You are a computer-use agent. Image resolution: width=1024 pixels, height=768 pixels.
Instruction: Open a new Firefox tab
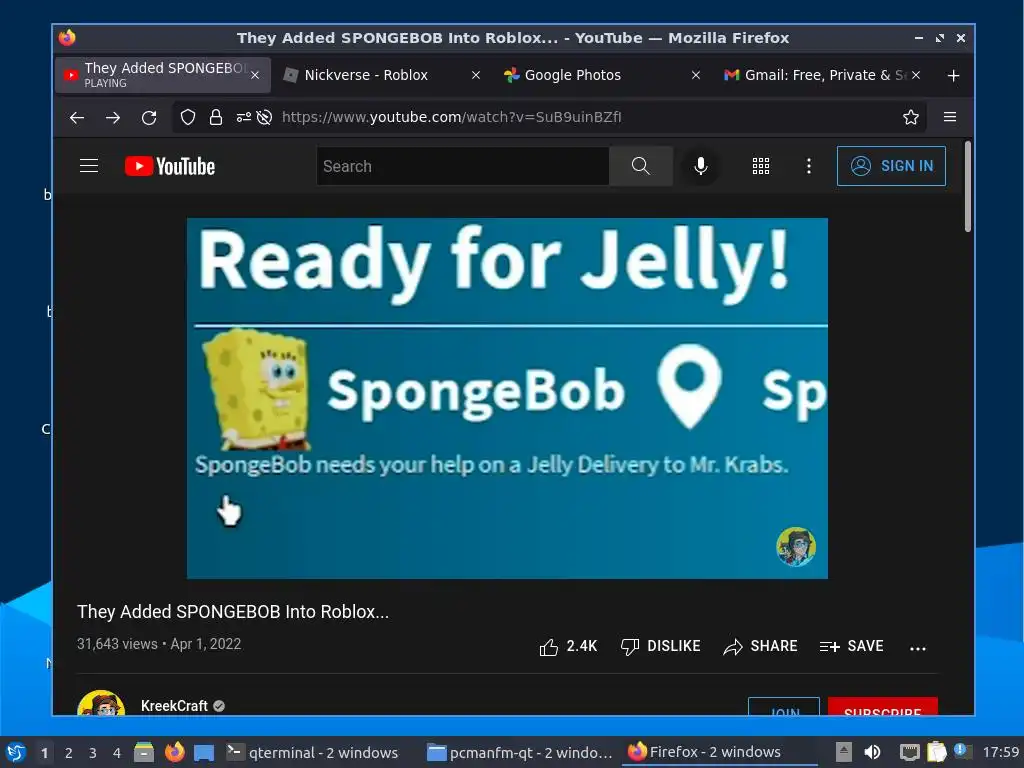[x=953, y=76]
